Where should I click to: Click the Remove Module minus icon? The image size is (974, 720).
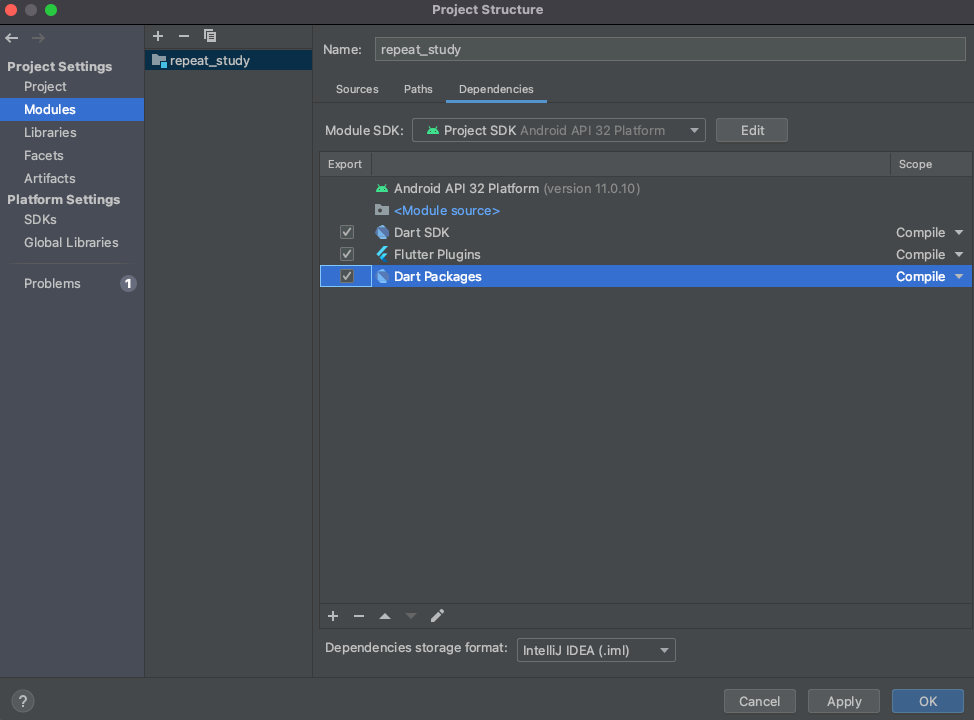[183, 36]
